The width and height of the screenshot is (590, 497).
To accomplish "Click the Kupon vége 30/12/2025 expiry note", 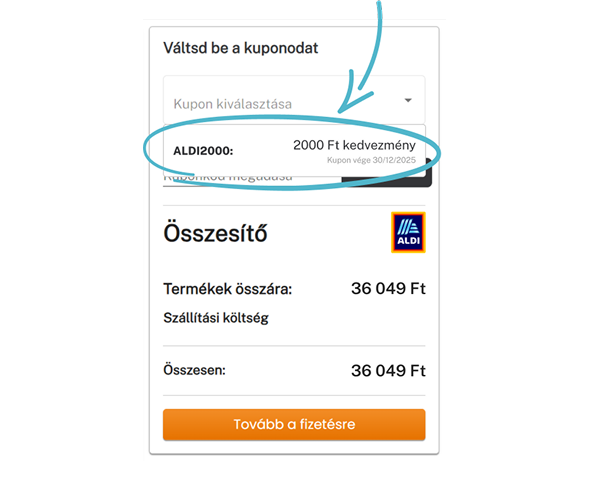I will [371, 160].
